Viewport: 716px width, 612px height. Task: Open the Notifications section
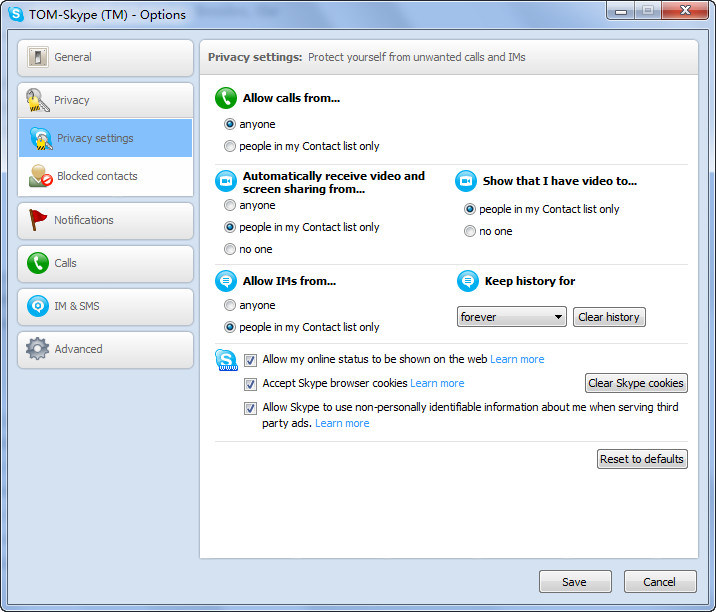[105, 221]
